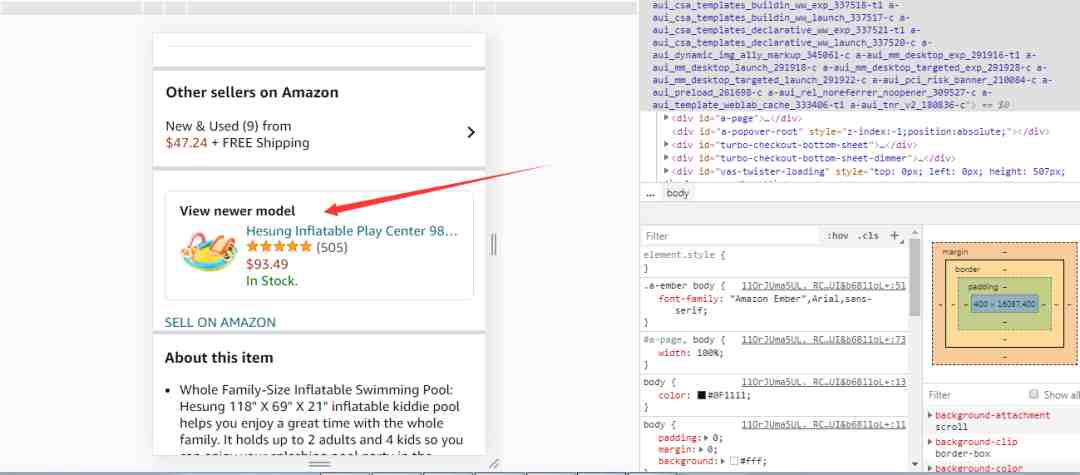
Task: Click the breadcrumb ellipsis button
Action: (x=650, y=194)
